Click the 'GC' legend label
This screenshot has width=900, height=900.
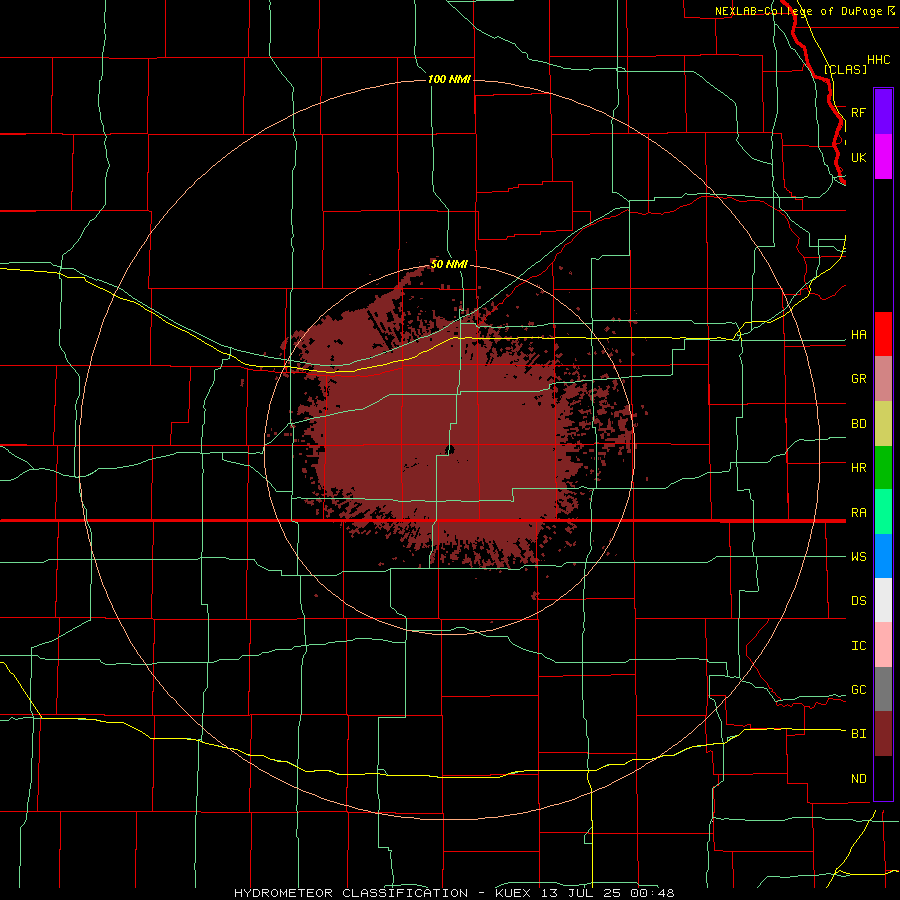(859, 690)
